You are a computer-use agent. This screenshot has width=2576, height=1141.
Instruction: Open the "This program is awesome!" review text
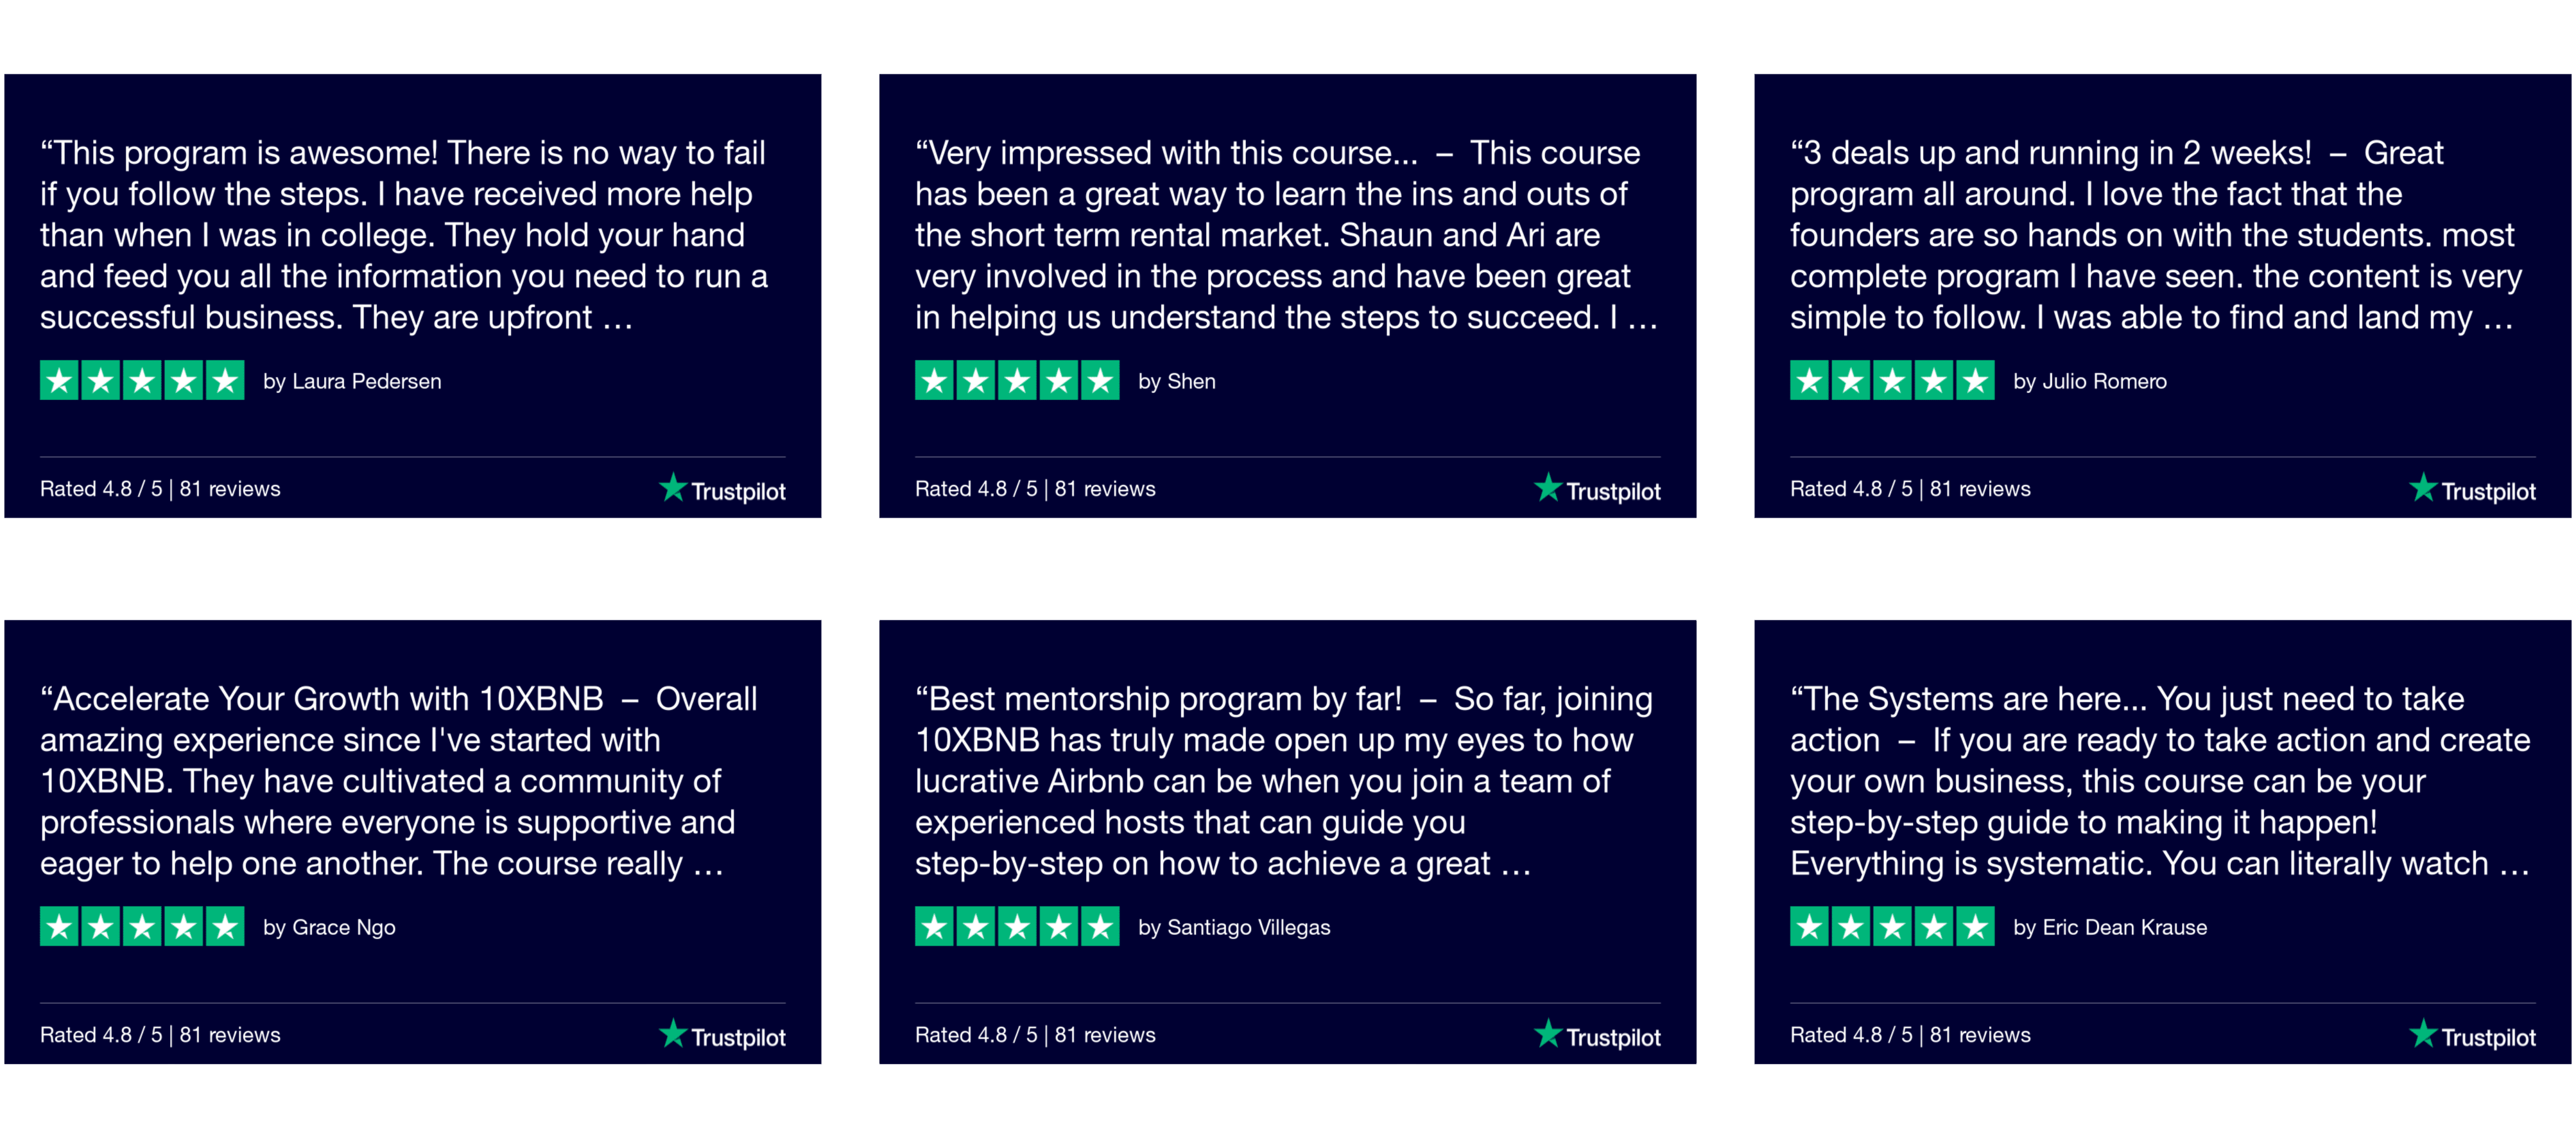click(x=404, y=235)
